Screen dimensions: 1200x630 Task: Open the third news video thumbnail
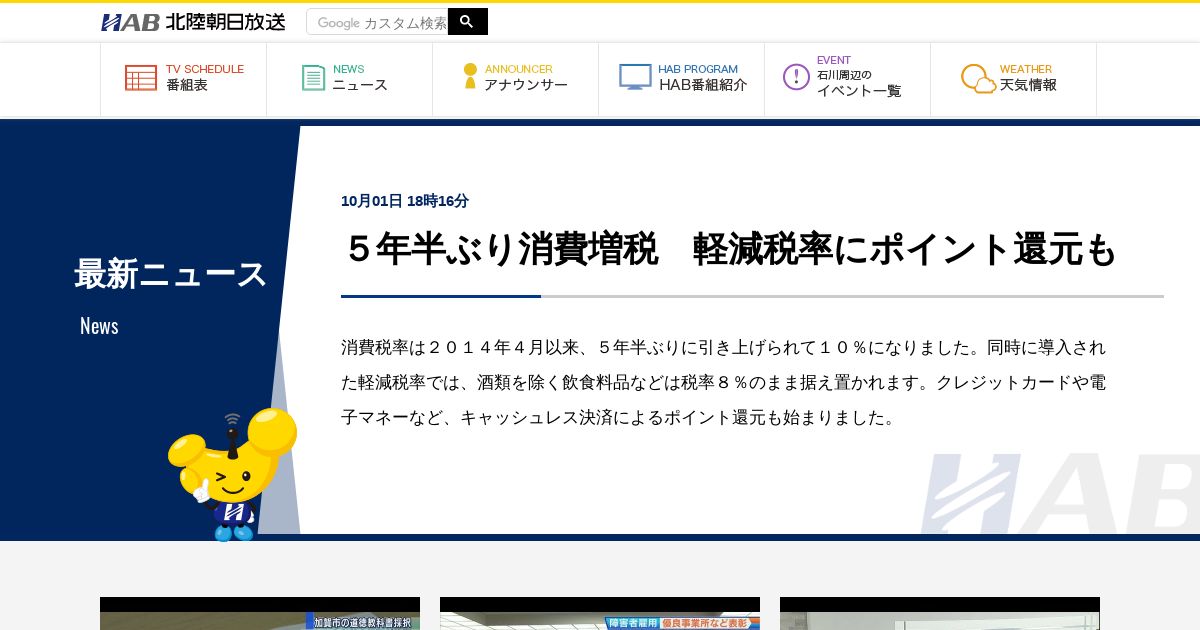tap(940, 613)
